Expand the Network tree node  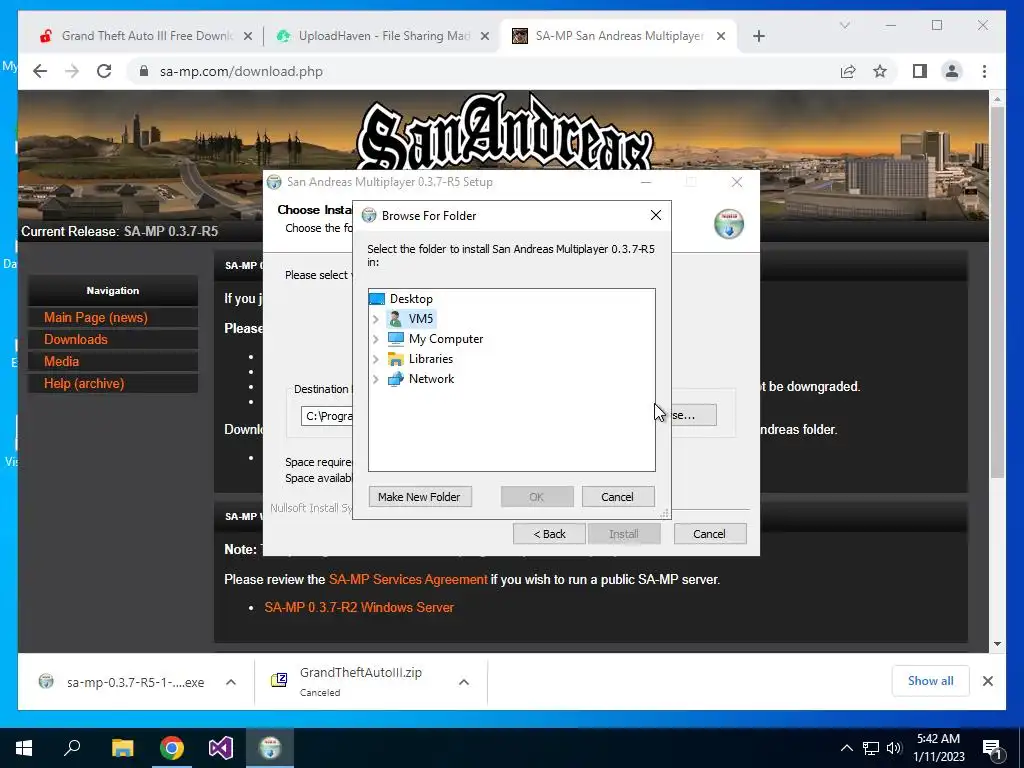[376, 379]
